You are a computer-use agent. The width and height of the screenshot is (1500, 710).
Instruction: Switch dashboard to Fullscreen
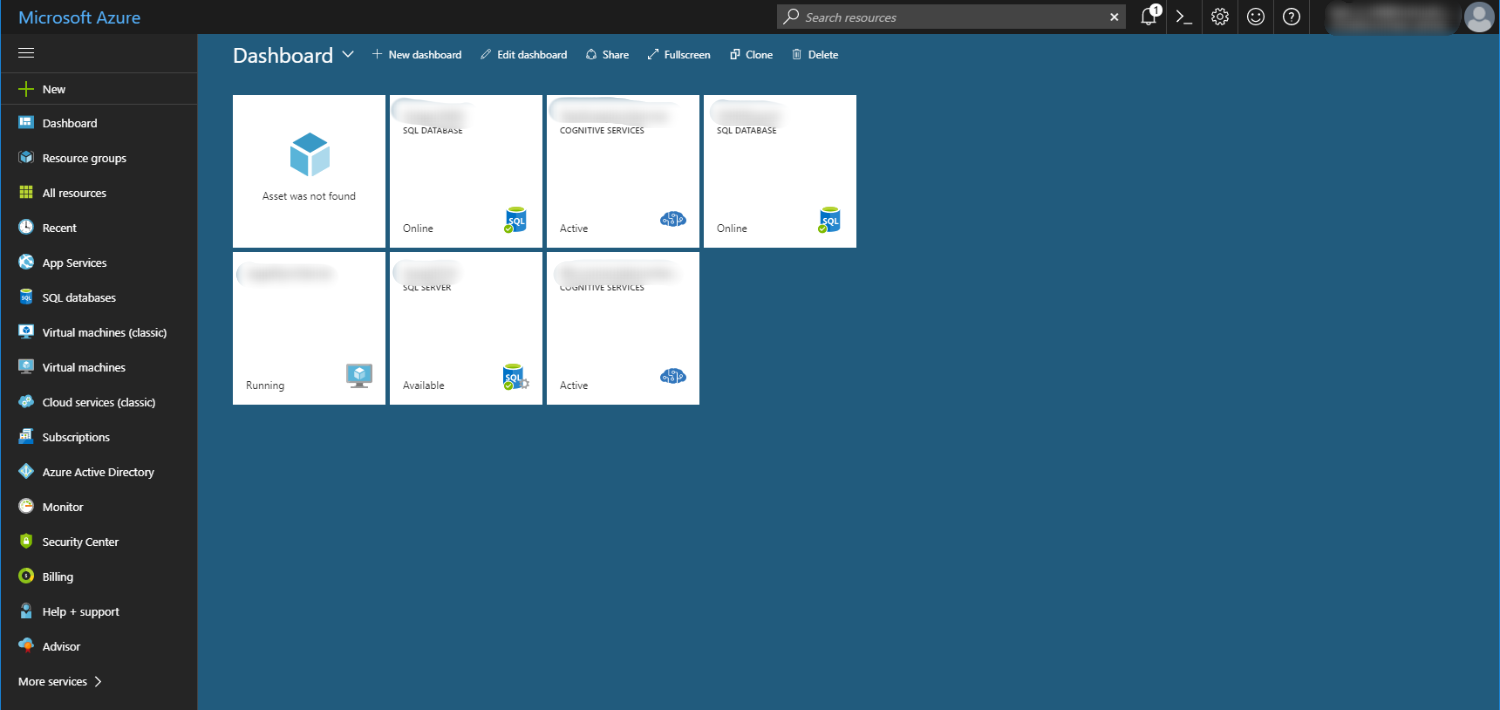point(679,55)
